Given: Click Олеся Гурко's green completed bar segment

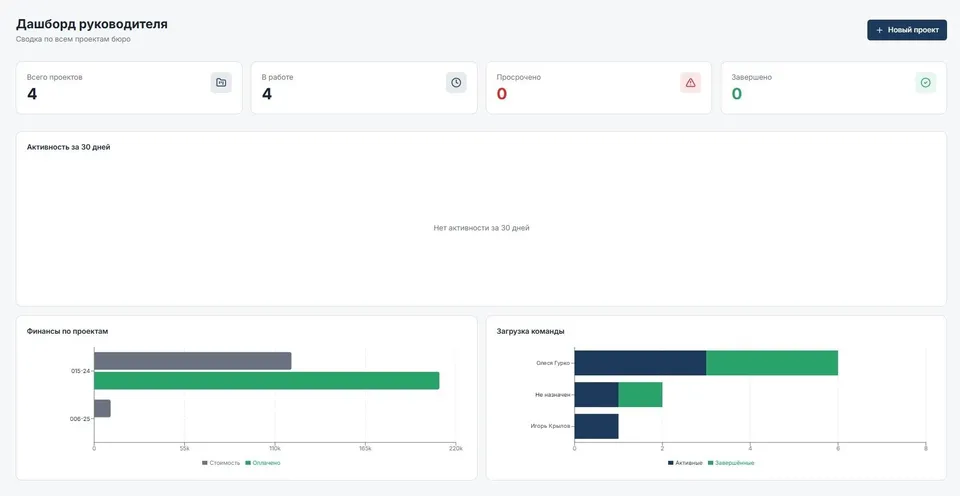Looking at the screenshot, I should coord(771,363).
